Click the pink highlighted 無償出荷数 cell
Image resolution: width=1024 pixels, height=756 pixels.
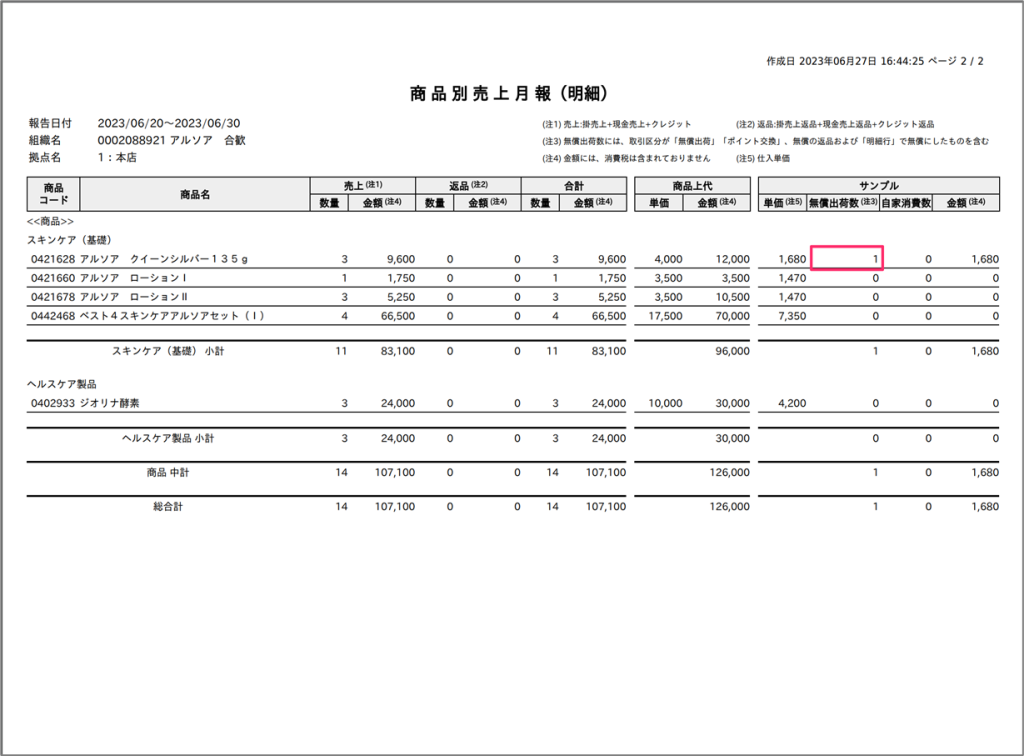pyautogui.click(x=845, y=259)
